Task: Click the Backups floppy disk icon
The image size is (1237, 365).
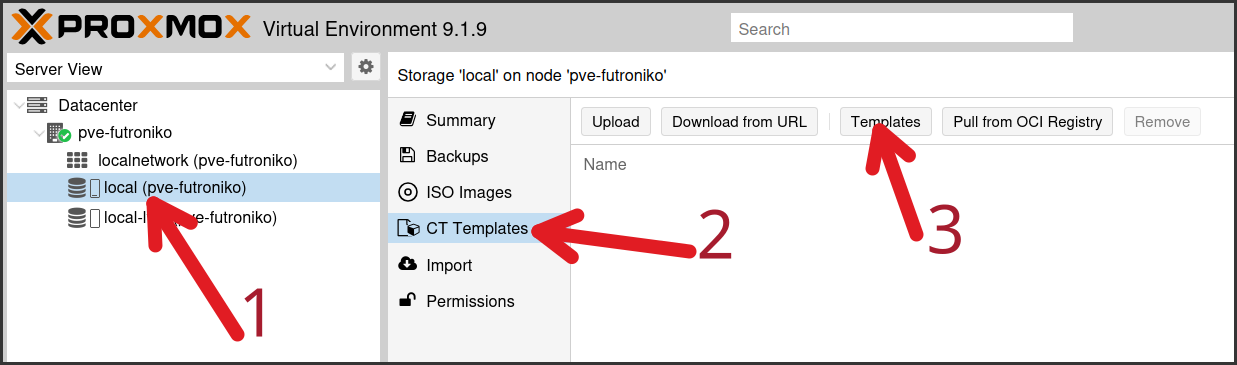Action: tap(407, 156)
